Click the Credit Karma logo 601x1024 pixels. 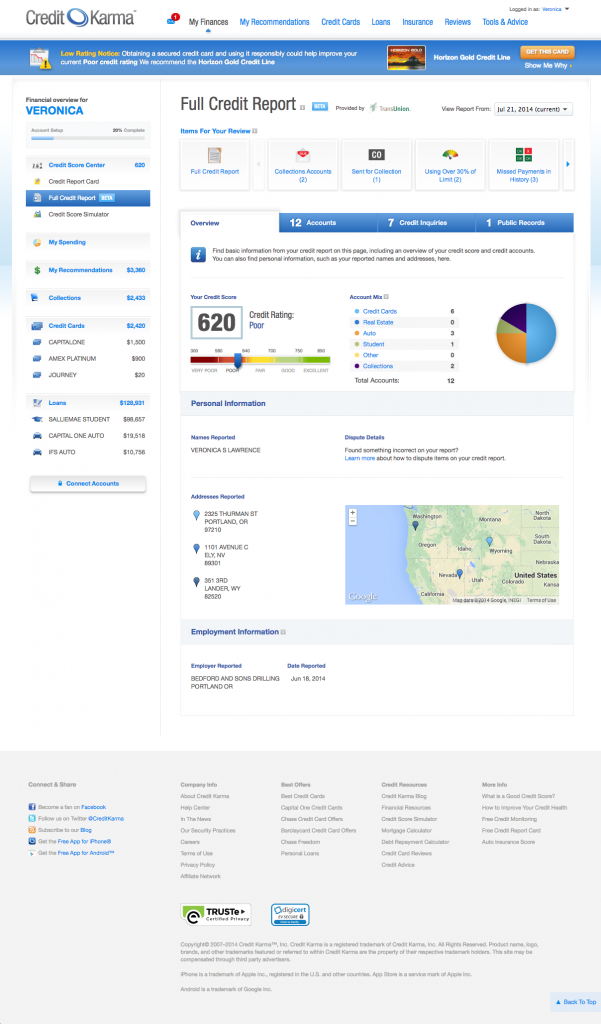point(80,18)
